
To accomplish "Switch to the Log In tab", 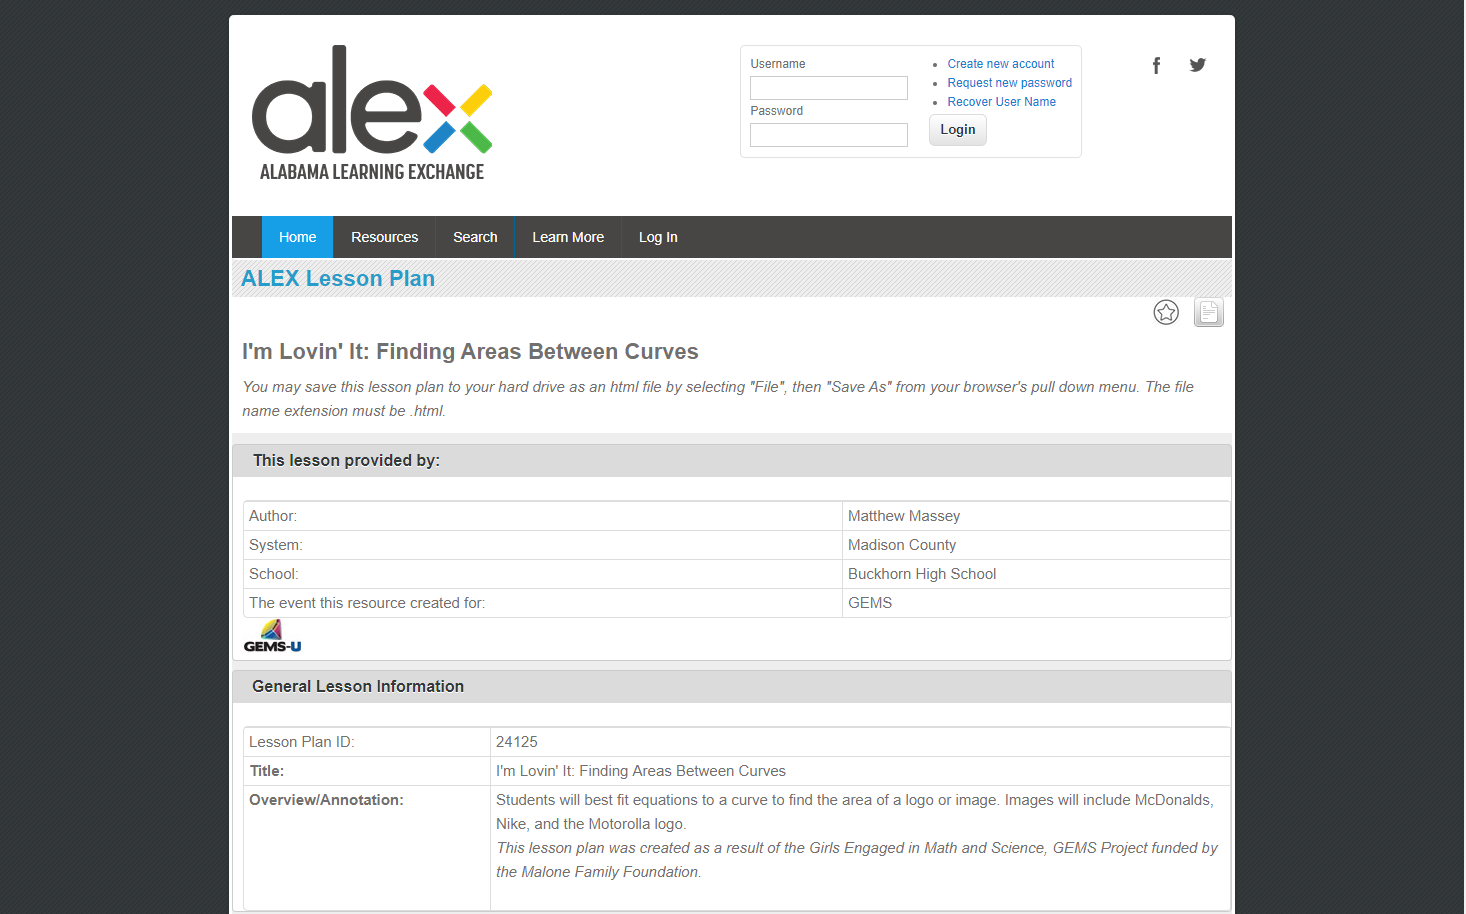I will [x=657, y=237].
